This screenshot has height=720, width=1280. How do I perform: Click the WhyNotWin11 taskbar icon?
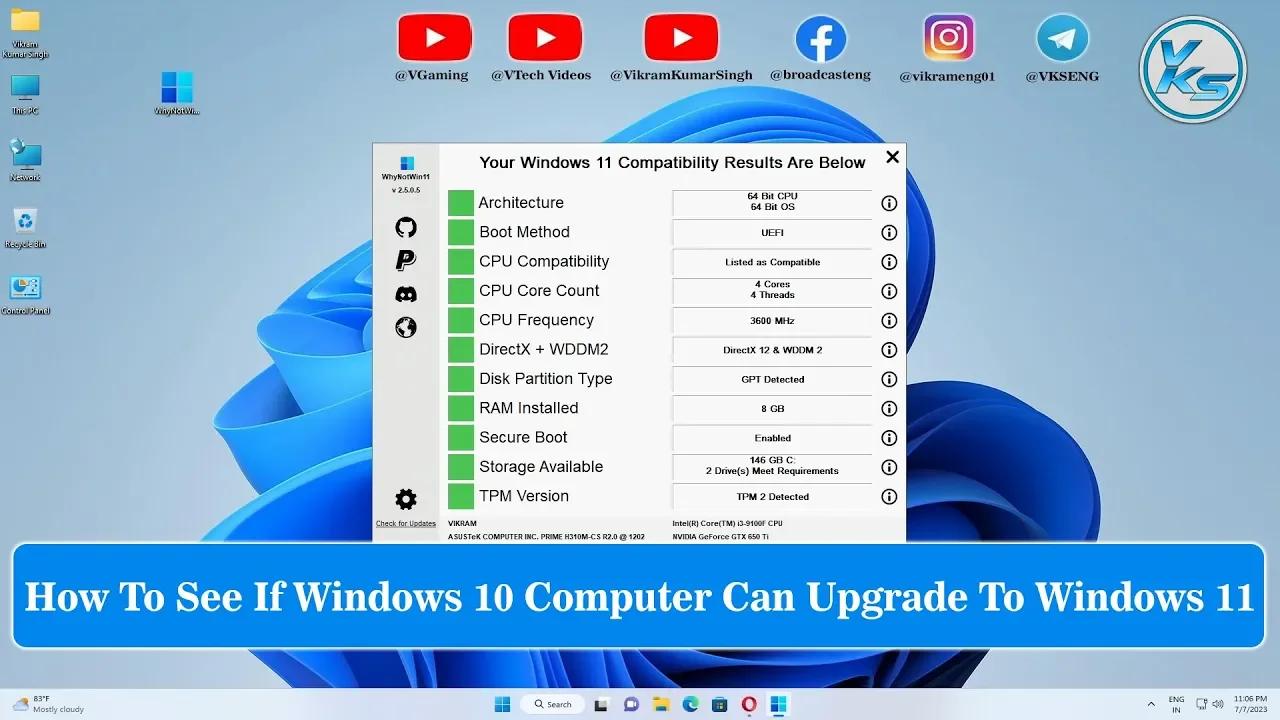pyautogui.click(x=778, y=704)
